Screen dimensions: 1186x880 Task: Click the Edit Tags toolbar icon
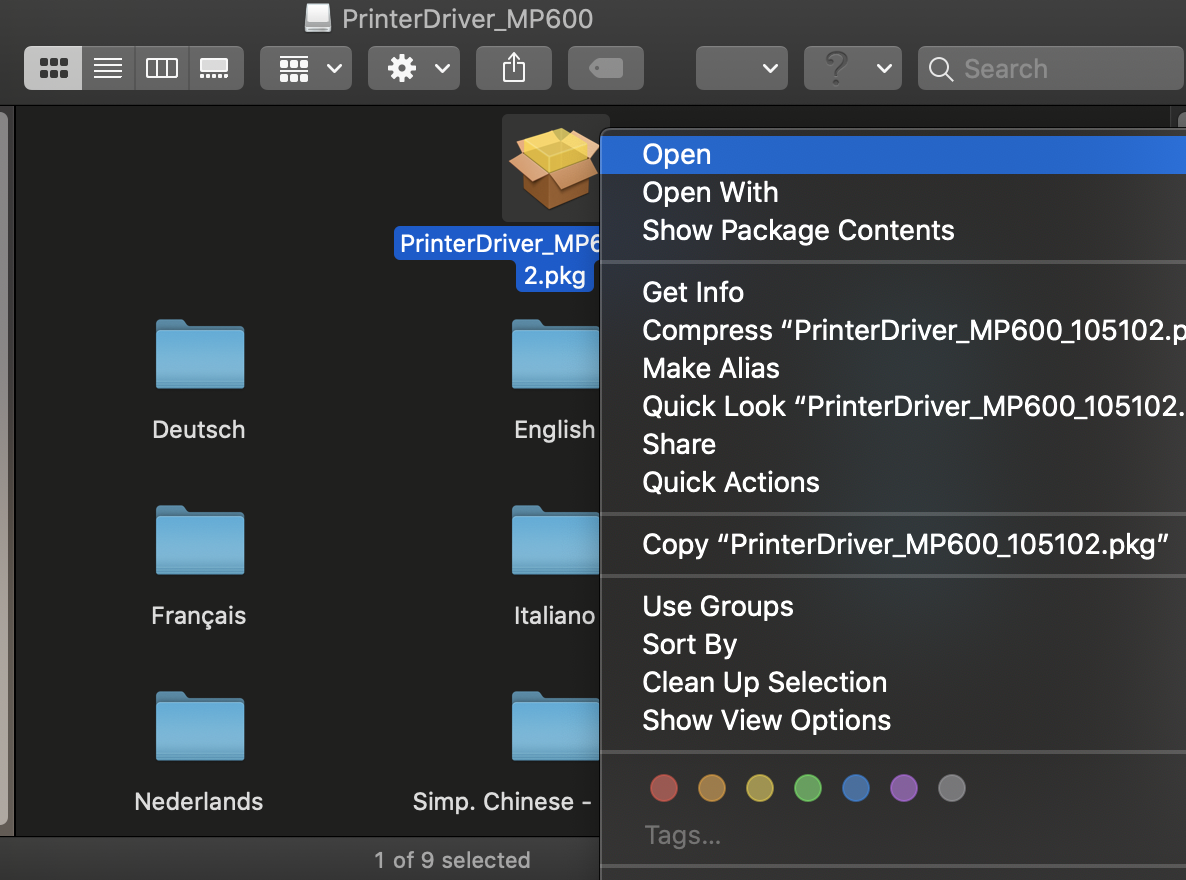[605, 68]
